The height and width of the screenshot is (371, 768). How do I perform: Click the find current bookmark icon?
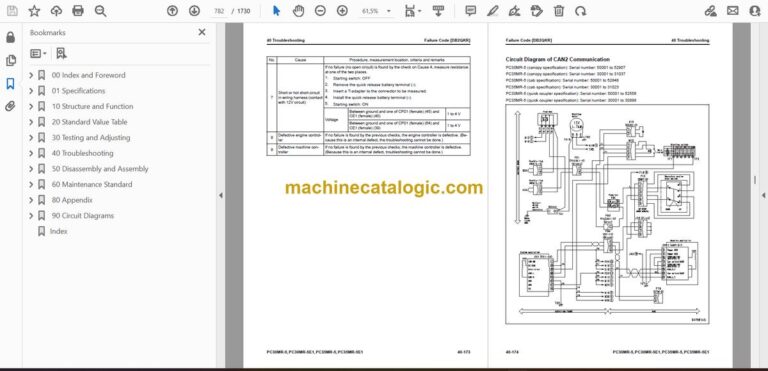(61, 53)
